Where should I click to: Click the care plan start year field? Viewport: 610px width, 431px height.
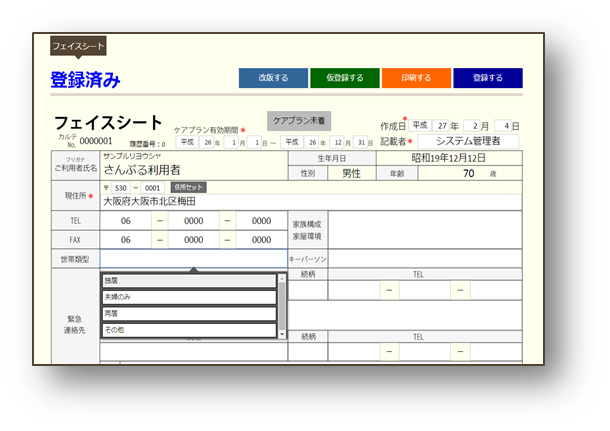pos(207,142)
